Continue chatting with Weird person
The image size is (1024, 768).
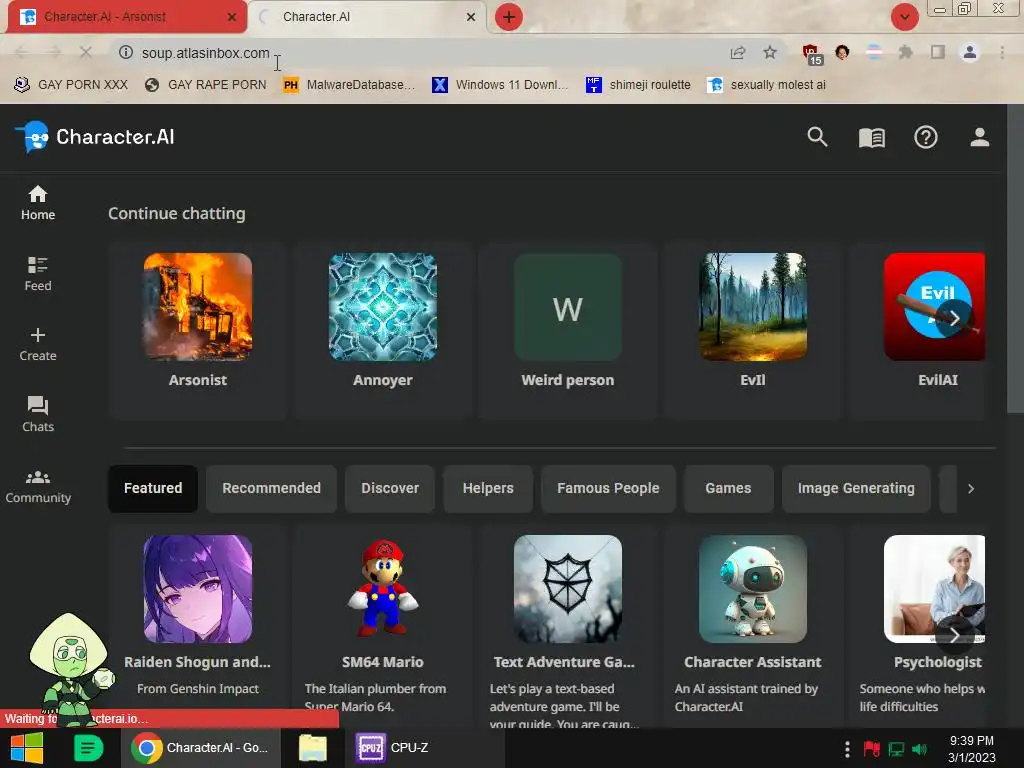pos(568,330)
